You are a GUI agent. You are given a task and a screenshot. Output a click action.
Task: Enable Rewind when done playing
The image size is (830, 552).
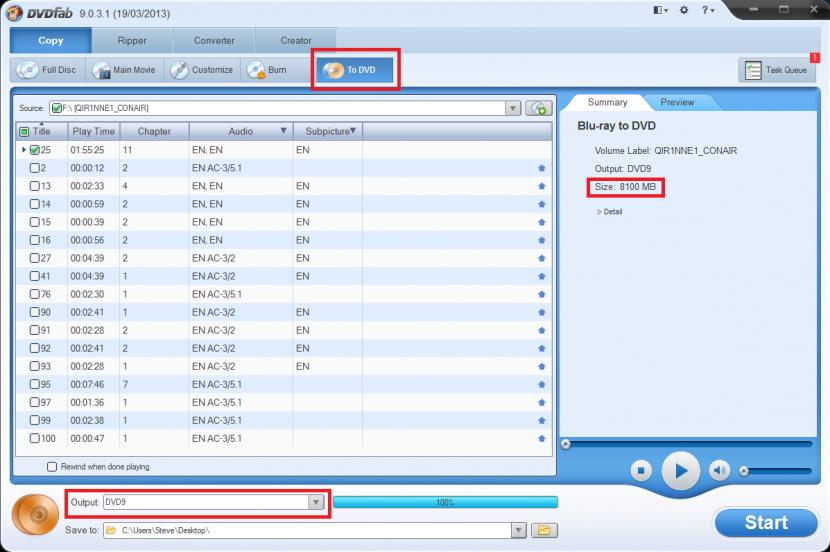pos(52,466)
